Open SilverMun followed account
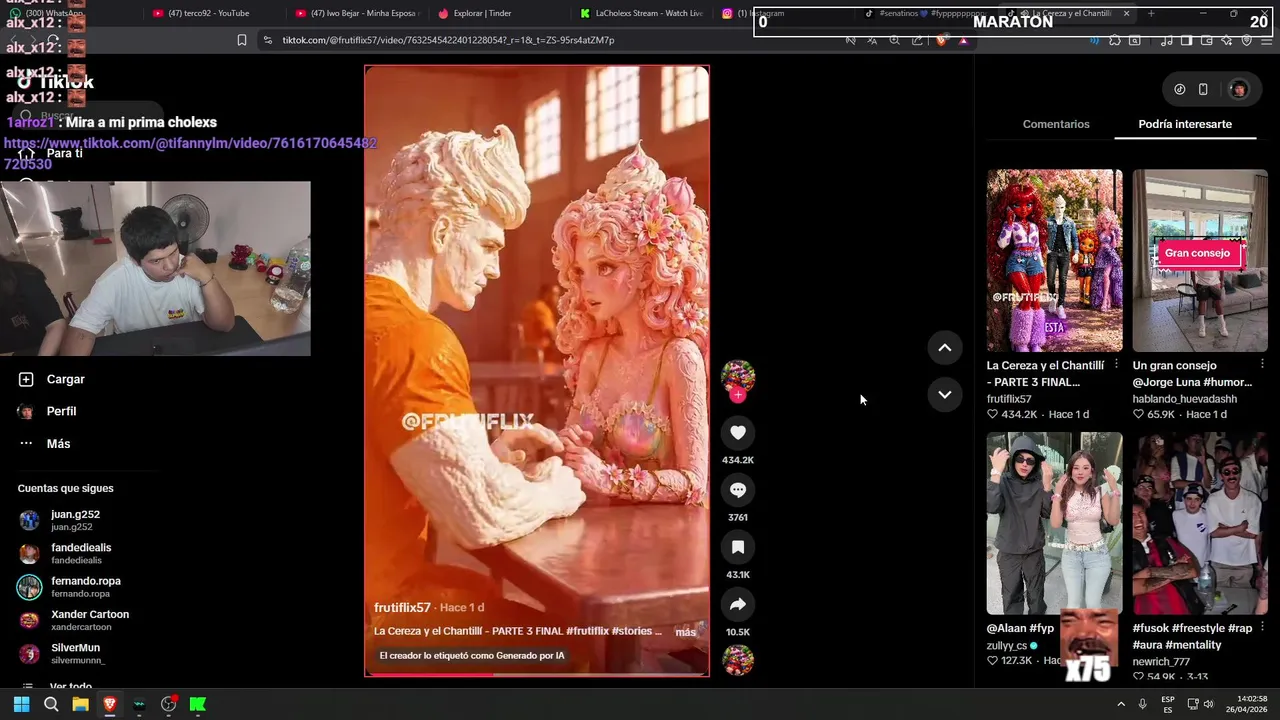The height and width of the screenshot is (720, 1280). tap(62, 653)
